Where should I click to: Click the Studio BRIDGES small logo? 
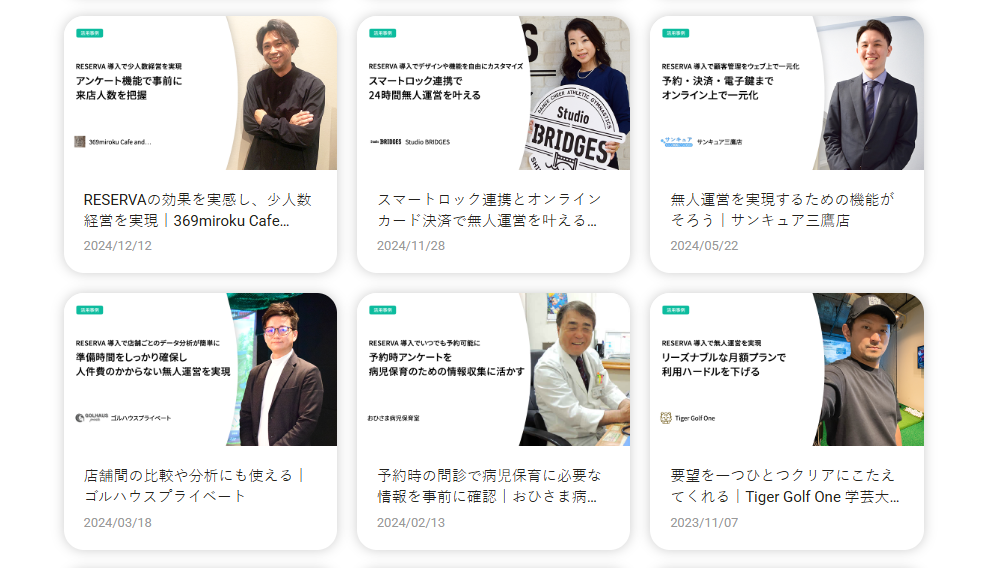(x=386, y=142)
